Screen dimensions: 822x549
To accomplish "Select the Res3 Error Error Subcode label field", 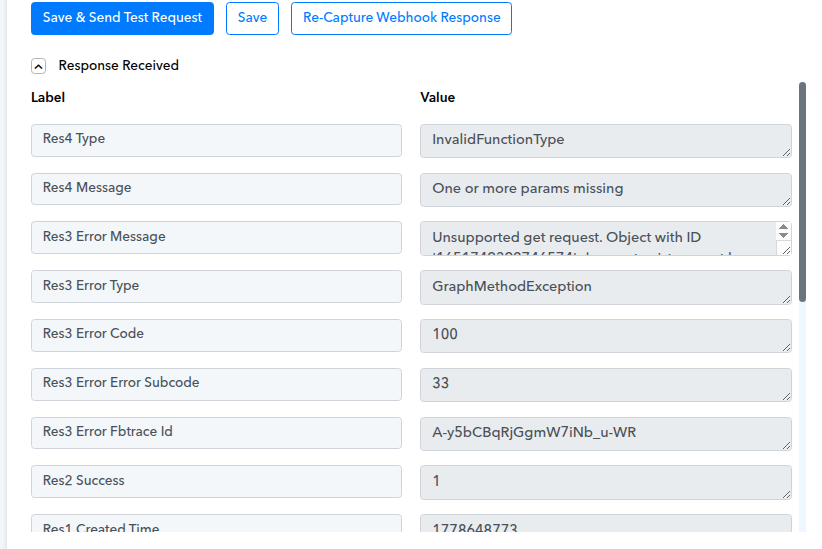I will (216, 384).
